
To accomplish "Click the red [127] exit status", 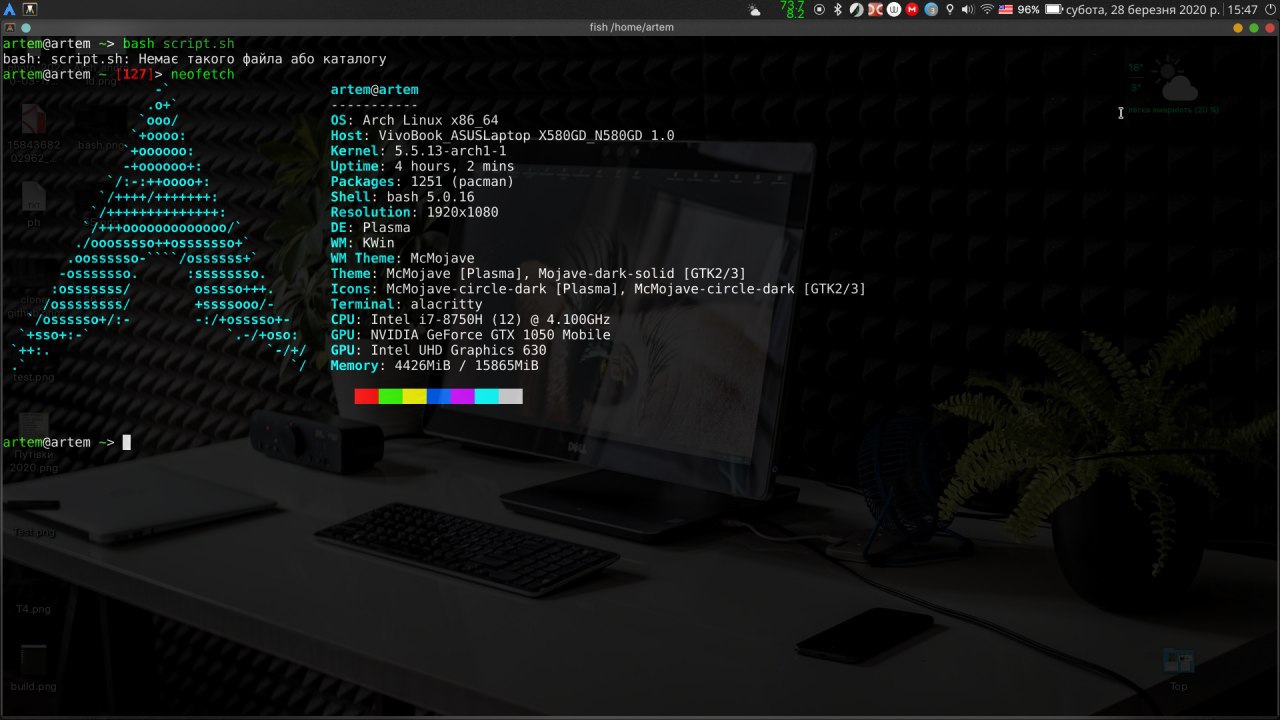I will pyautogui.click(x=135, y=74).
